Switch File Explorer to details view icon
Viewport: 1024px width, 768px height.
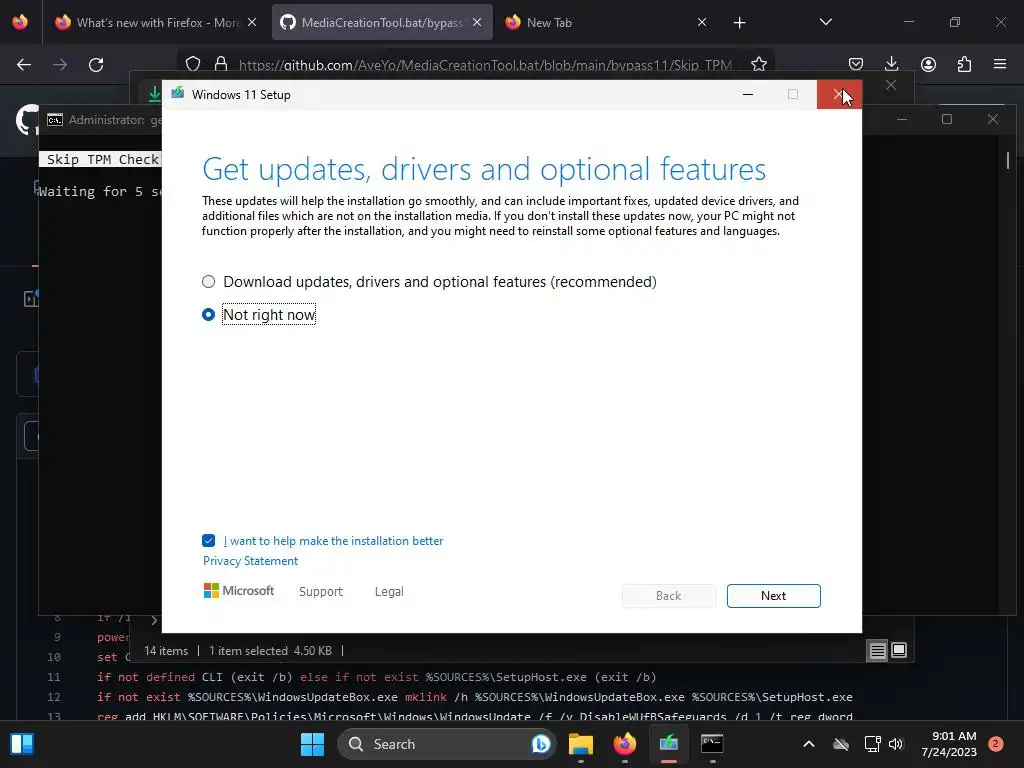click(x=877, y=650)
